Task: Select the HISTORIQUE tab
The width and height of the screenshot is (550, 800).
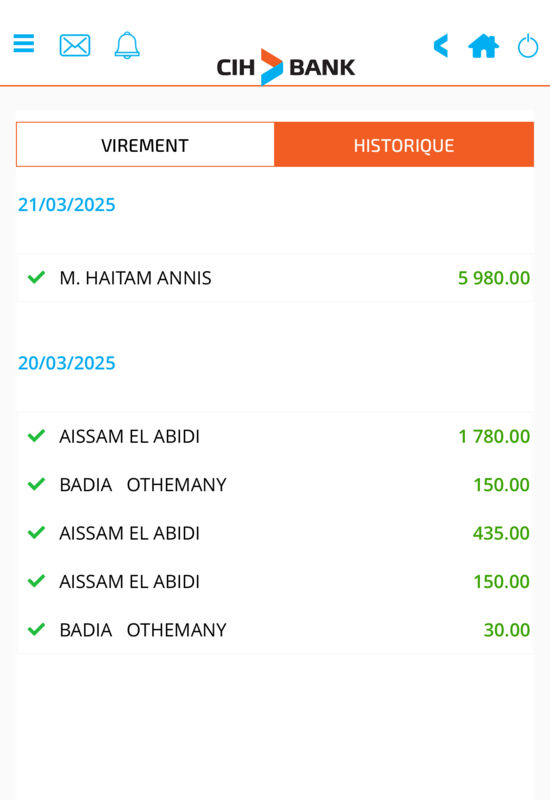Action: 404,144
